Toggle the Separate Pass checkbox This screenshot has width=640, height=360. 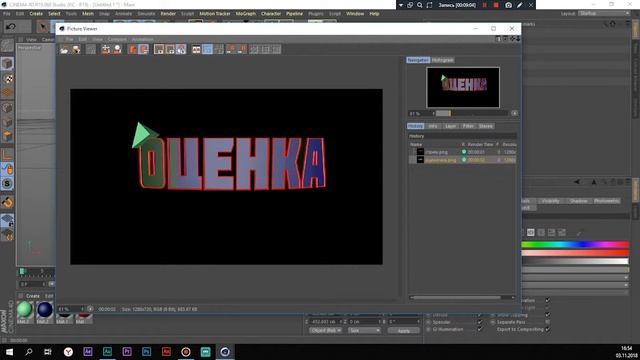click(547, 322)
